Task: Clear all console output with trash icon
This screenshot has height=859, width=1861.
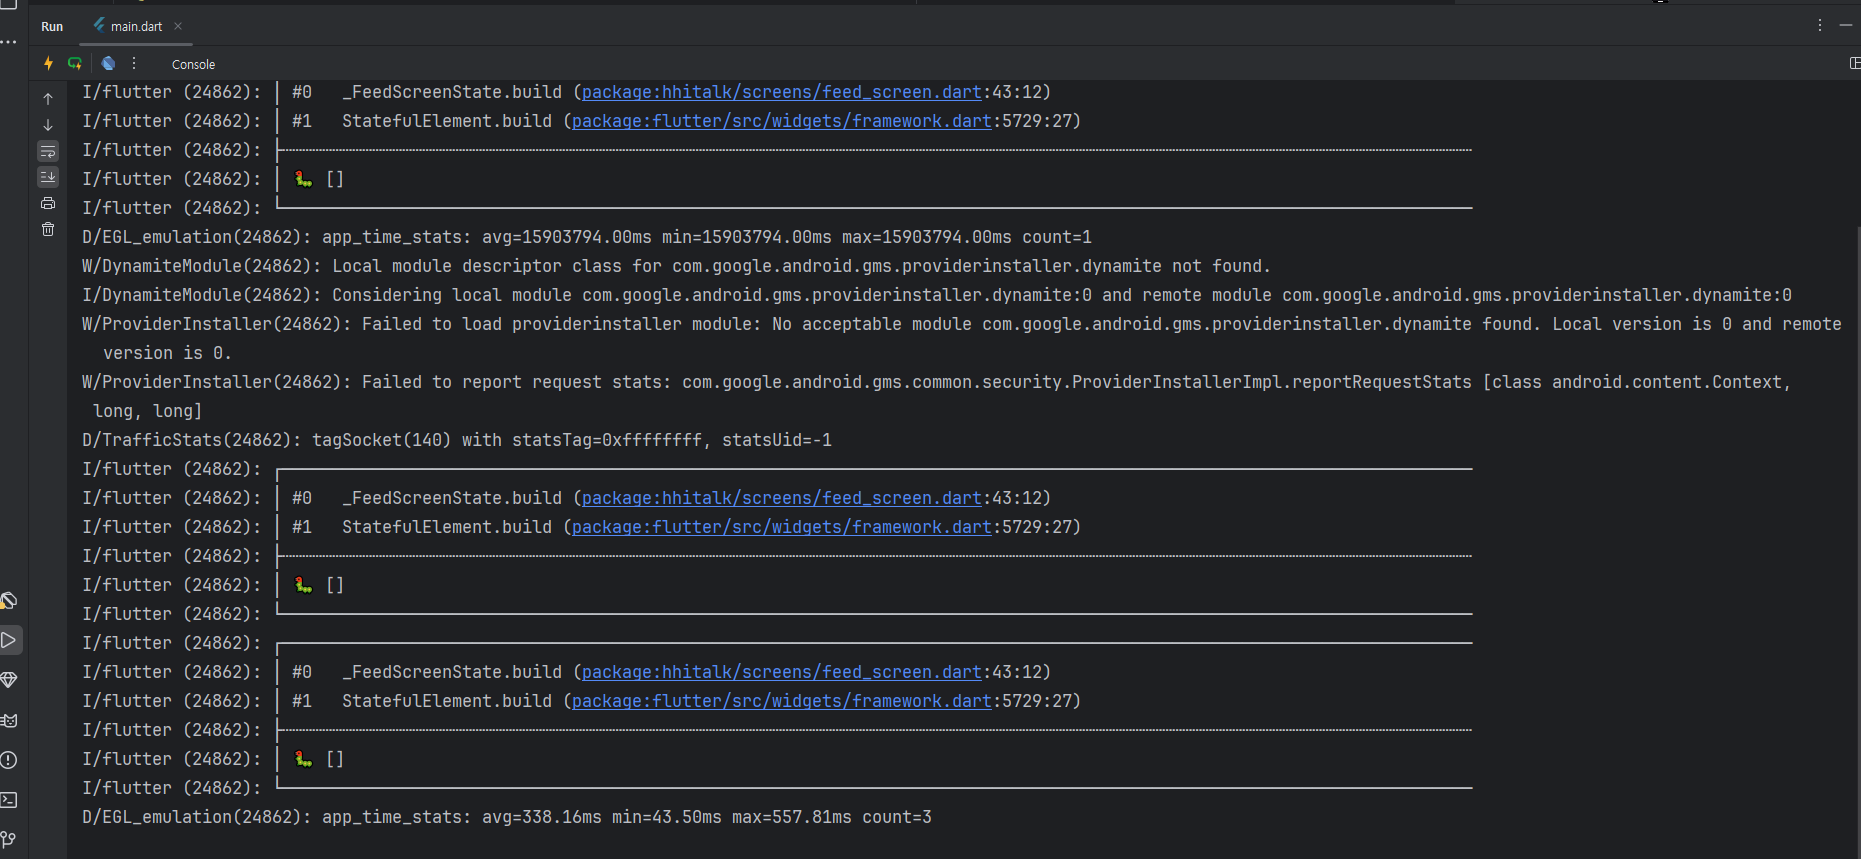Action: click(48, 229)
